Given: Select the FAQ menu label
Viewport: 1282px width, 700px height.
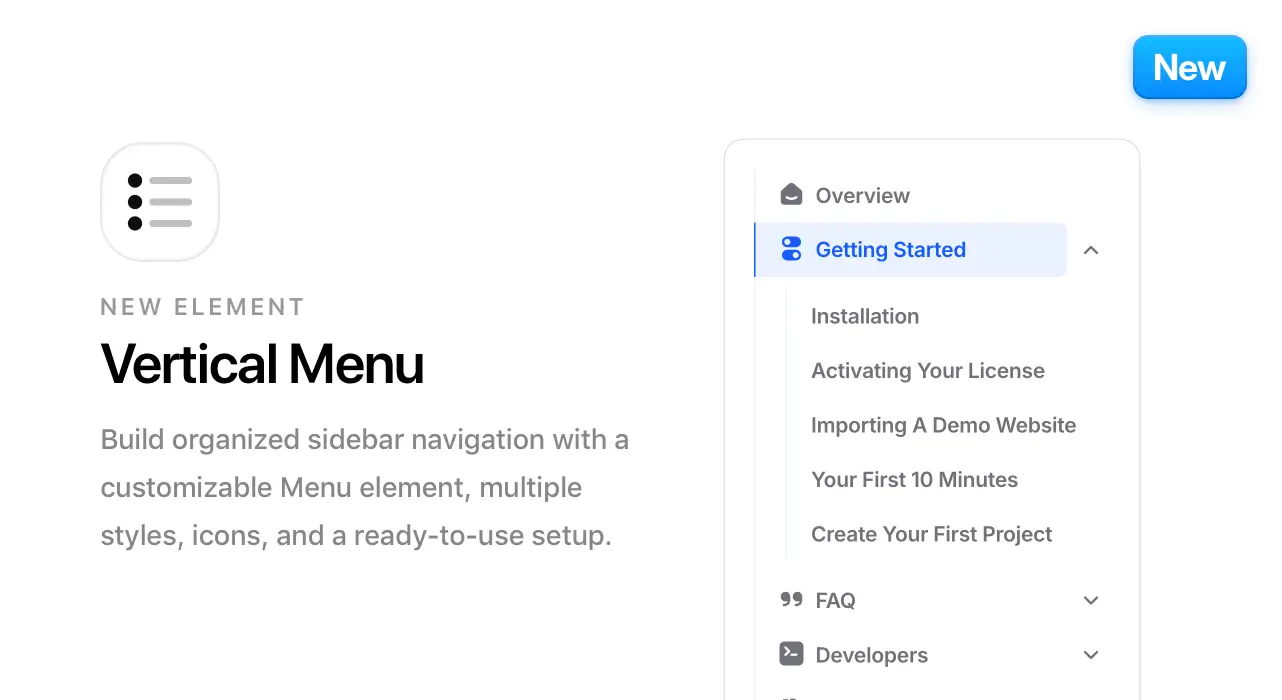Looking at the screenshot, I should 835,600.
